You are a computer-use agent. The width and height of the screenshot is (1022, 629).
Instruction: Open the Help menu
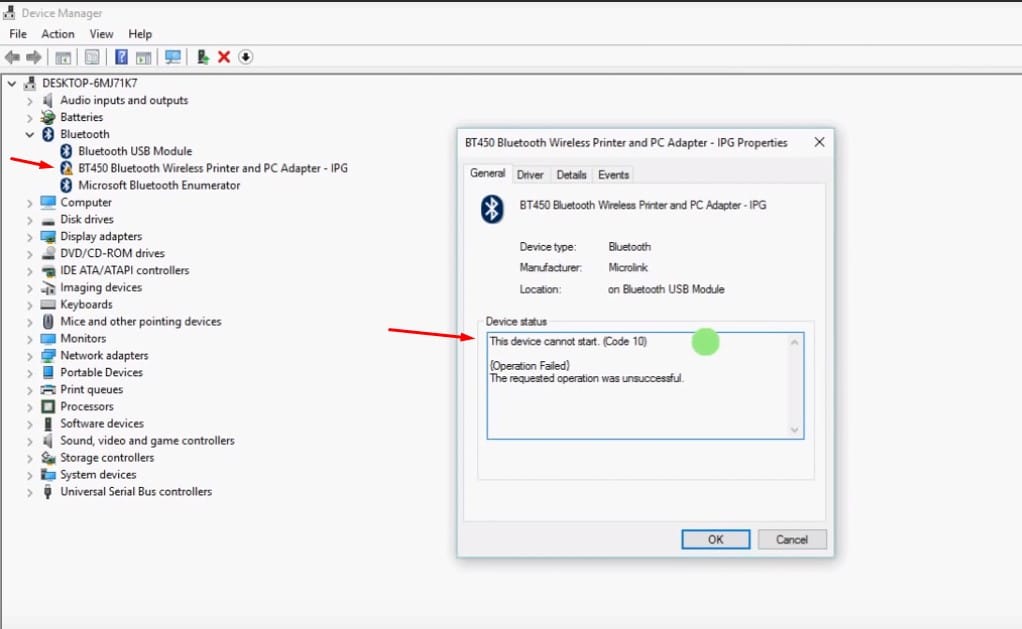pyautogui.click(x=139, y=34)
